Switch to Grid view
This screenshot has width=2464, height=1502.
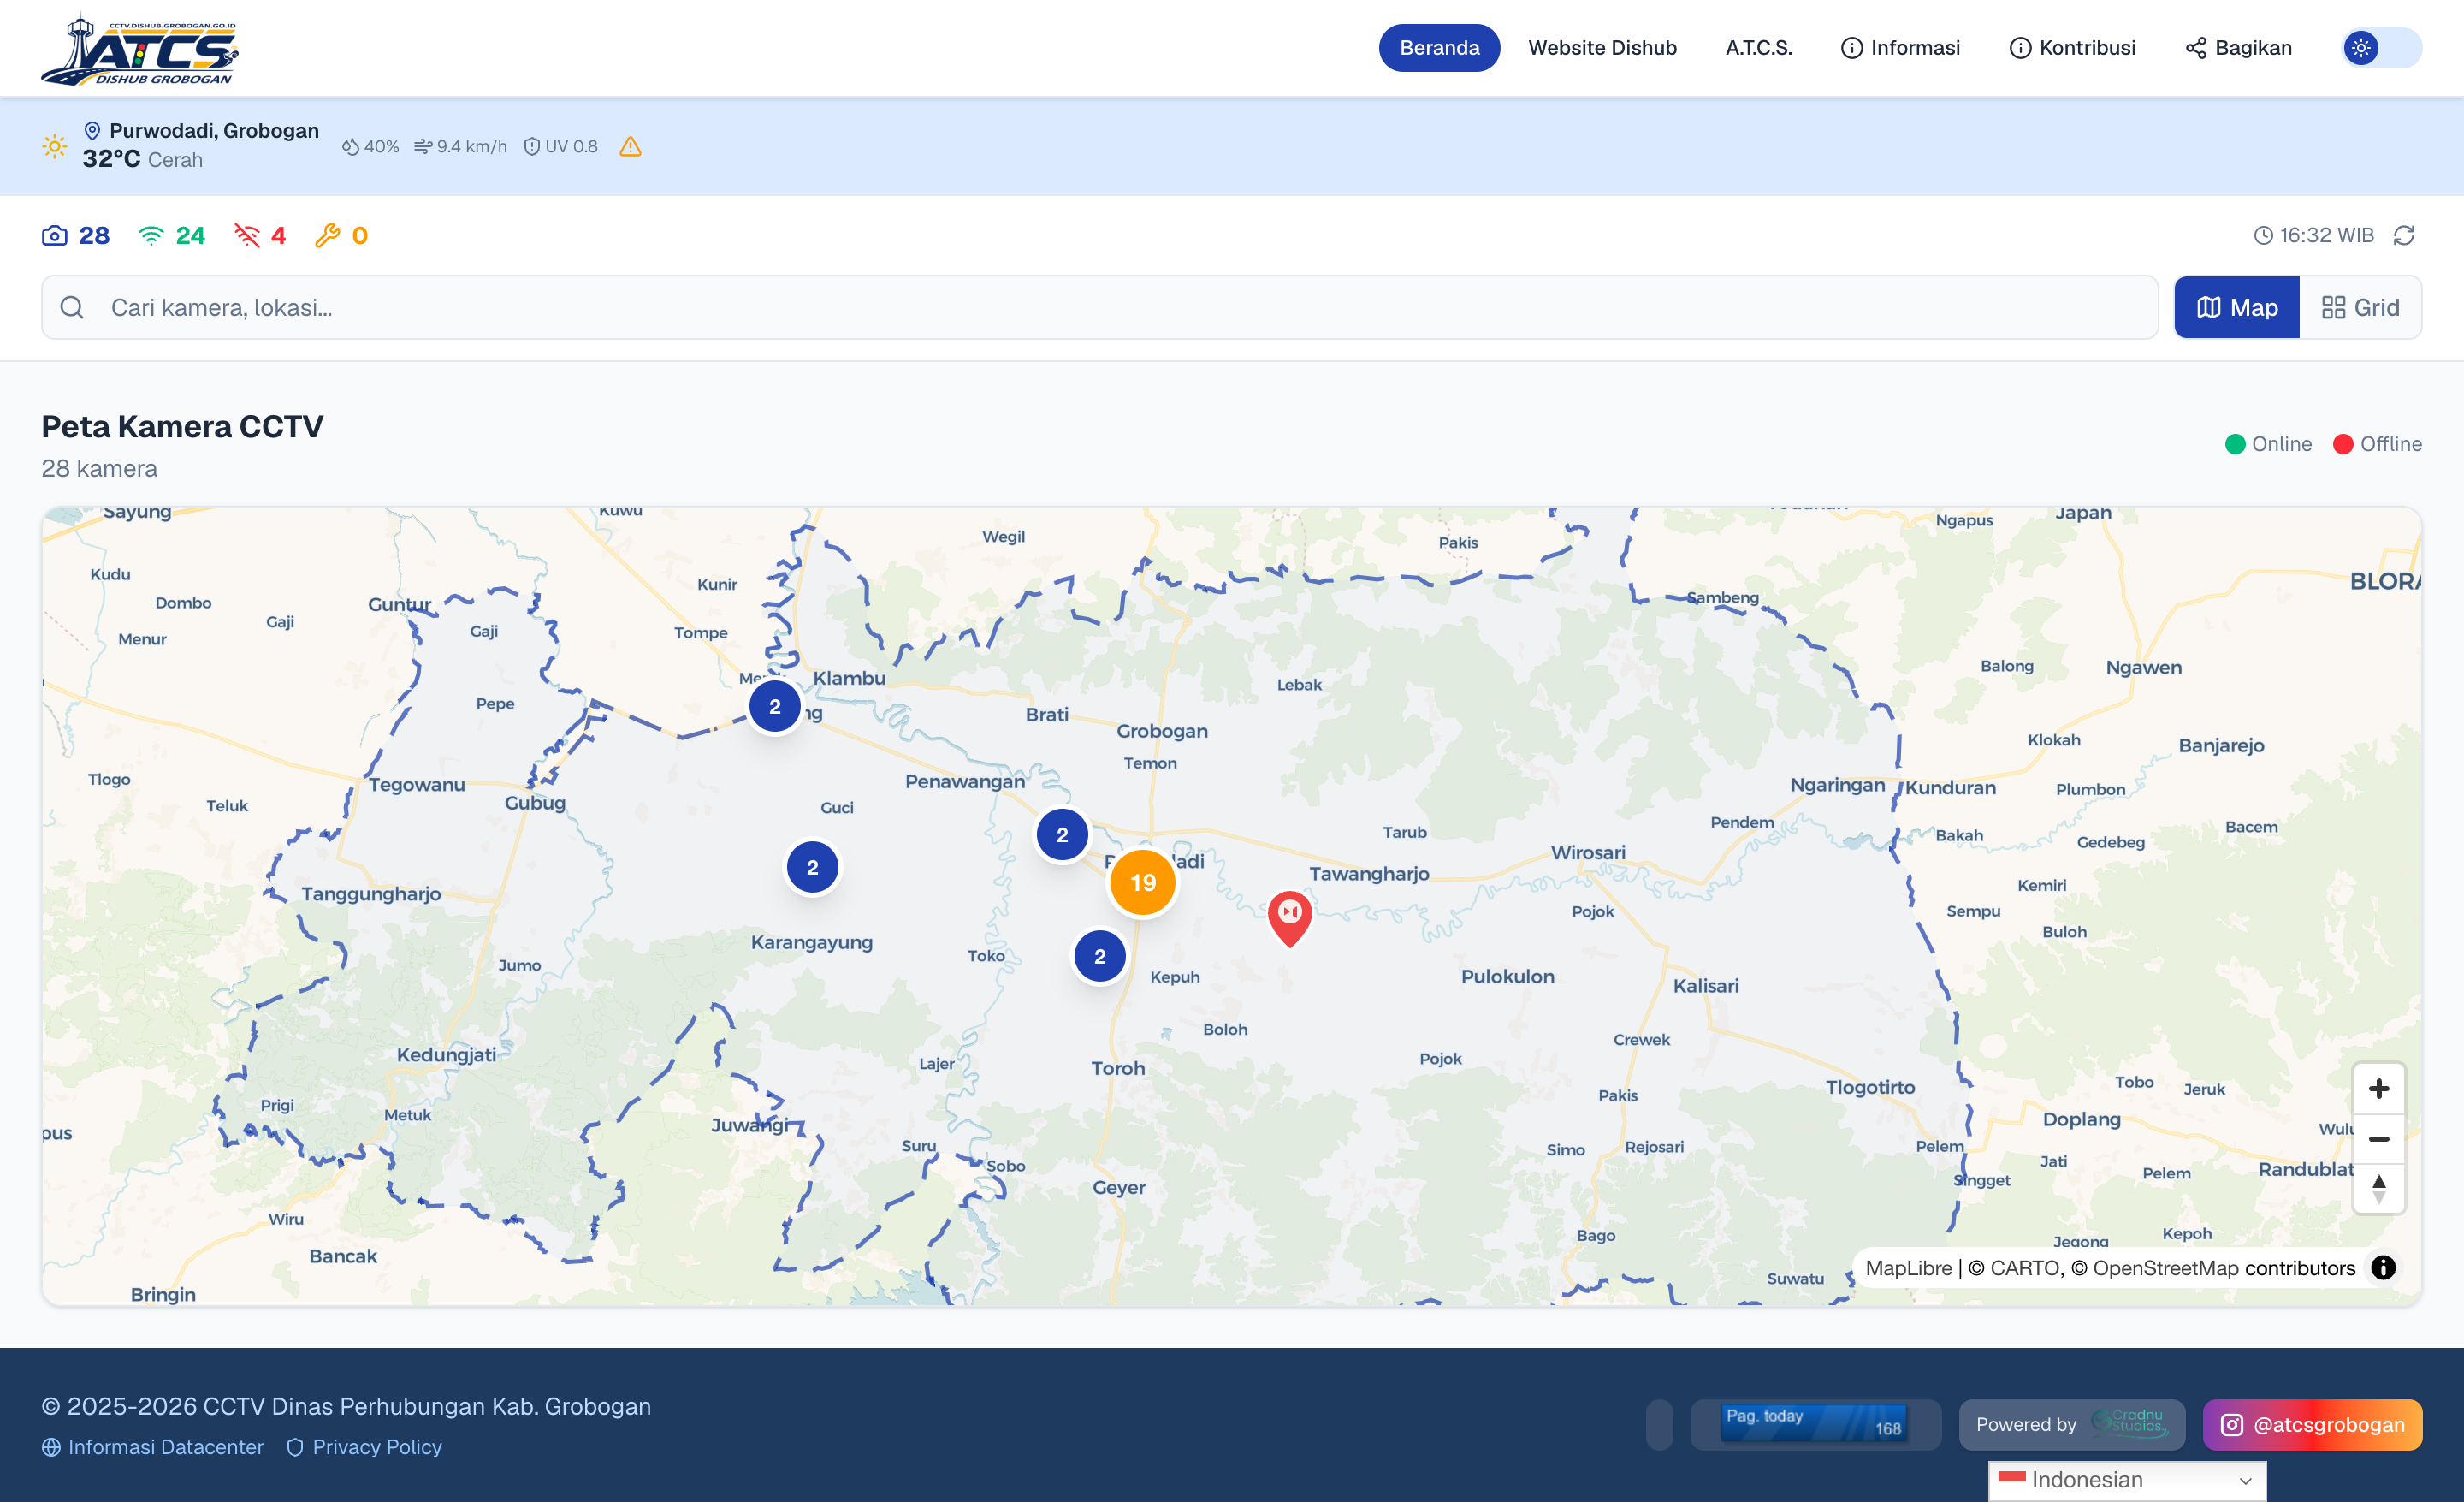2360,307
